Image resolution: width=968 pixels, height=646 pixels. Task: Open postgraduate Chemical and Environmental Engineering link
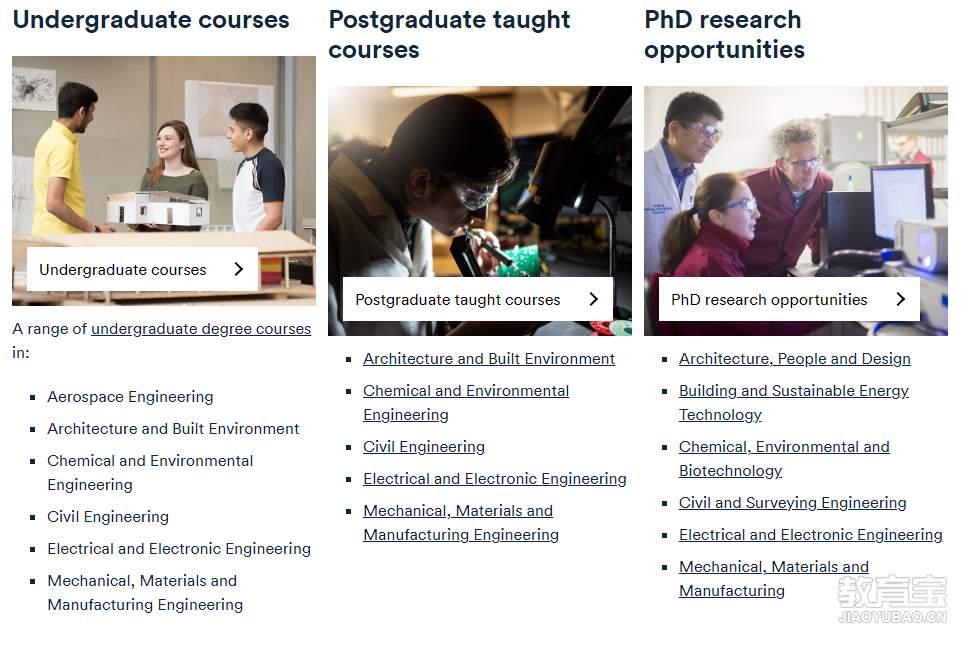[x=466, y=403]
